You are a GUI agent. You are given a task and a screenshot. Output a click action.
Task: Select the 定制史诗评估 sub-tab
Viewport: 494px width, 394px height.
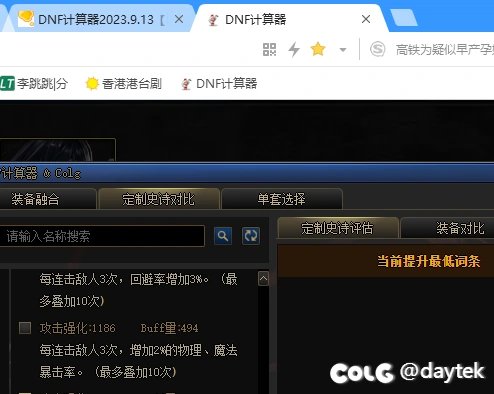click(338, 228)
